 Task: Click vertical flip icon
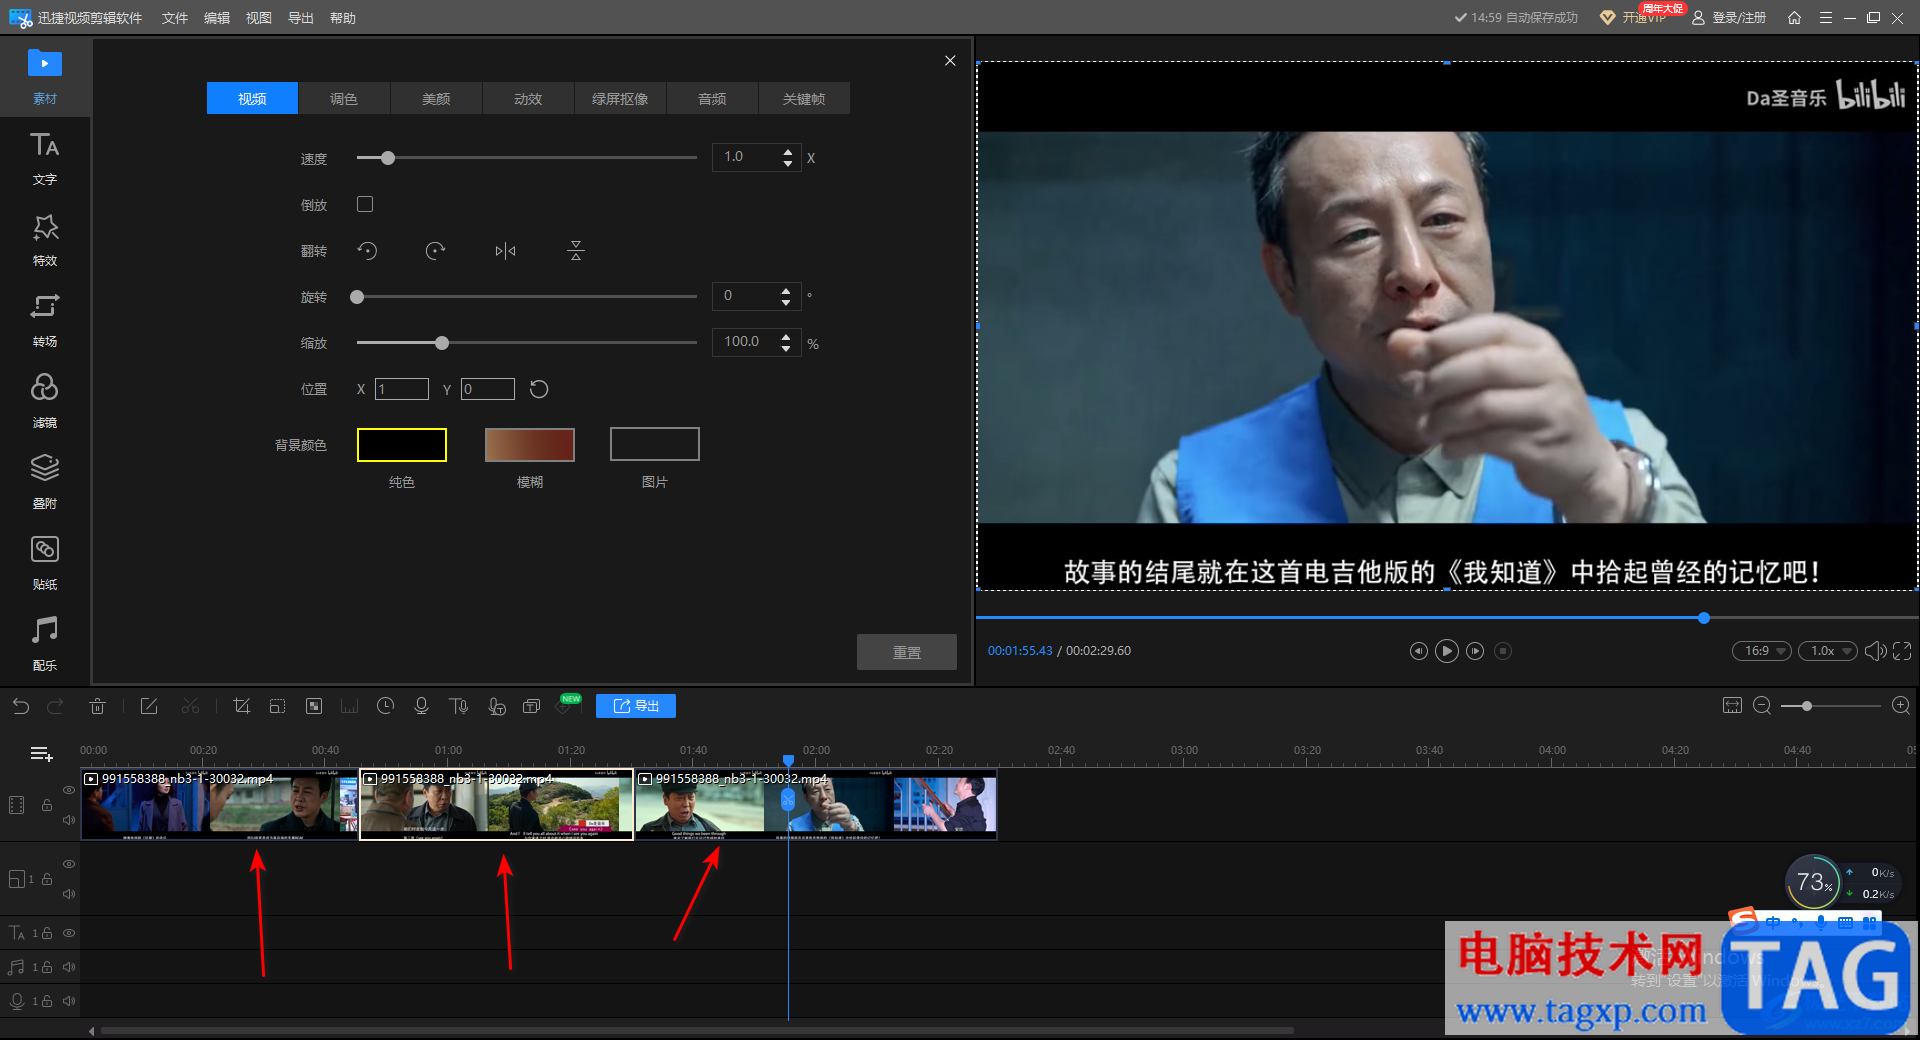575,251
